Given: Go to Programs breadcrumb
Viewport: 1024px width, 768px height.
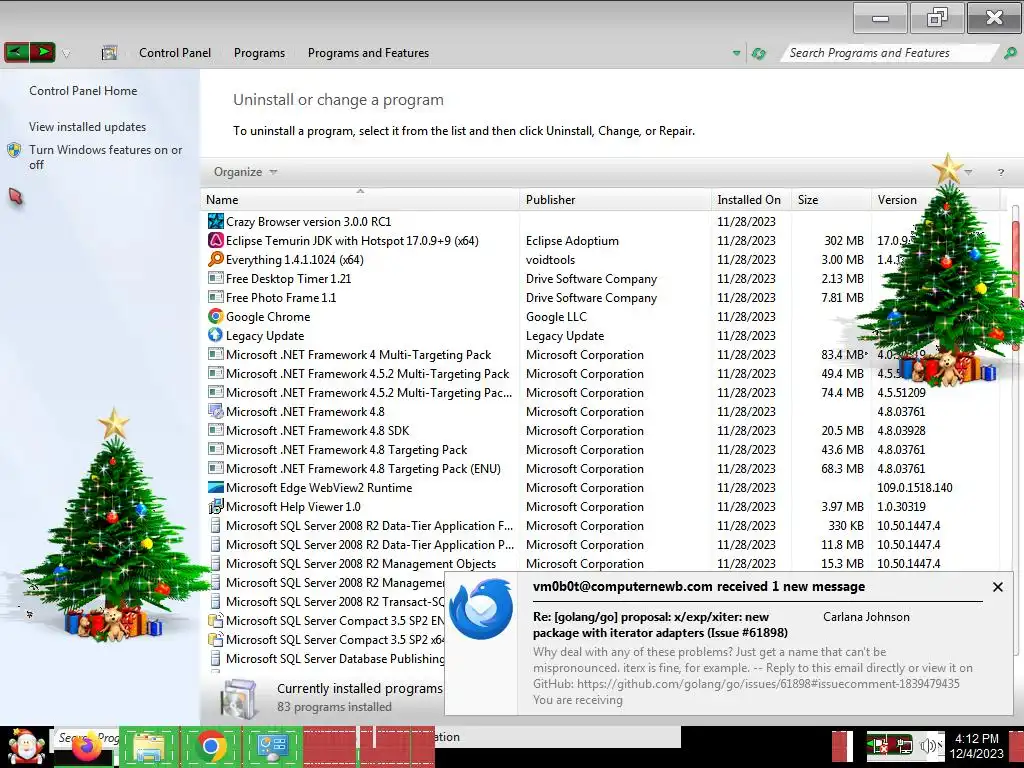Looking at the screenshot, I should coord(259,53).
